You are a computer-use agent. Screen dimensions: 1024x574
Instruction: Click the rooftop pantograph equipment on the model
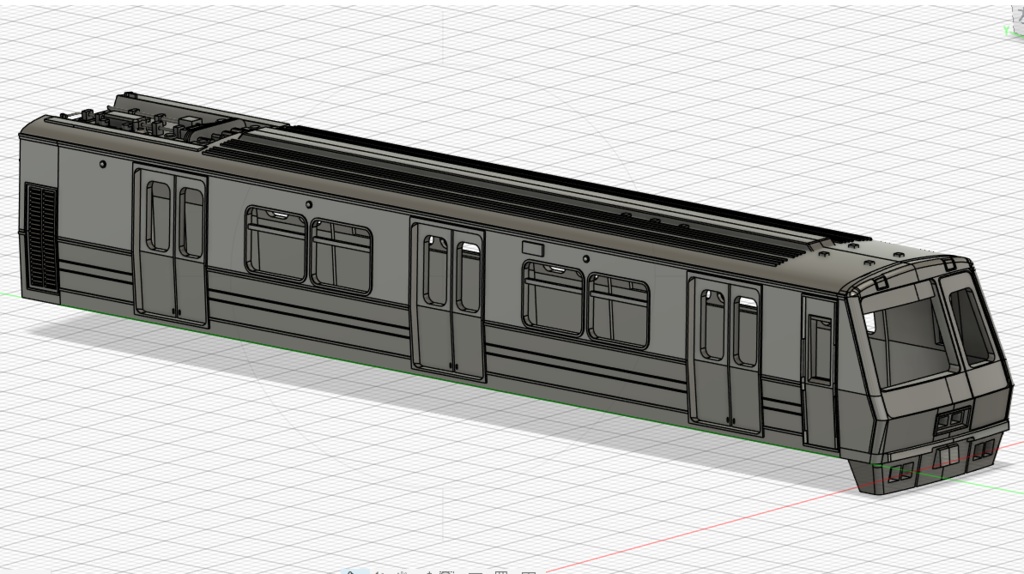[x=163, y=123]
